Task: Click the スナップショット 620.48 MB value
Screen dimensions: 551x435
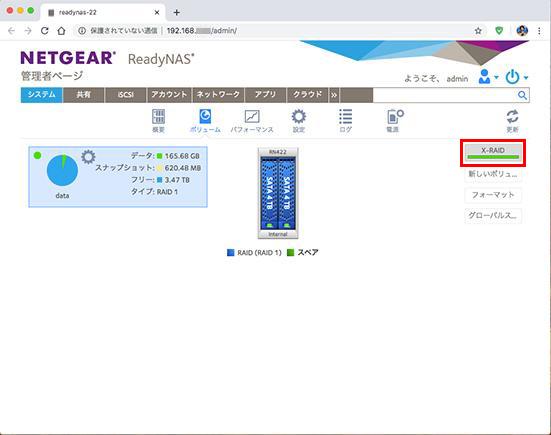Action: 183,168
